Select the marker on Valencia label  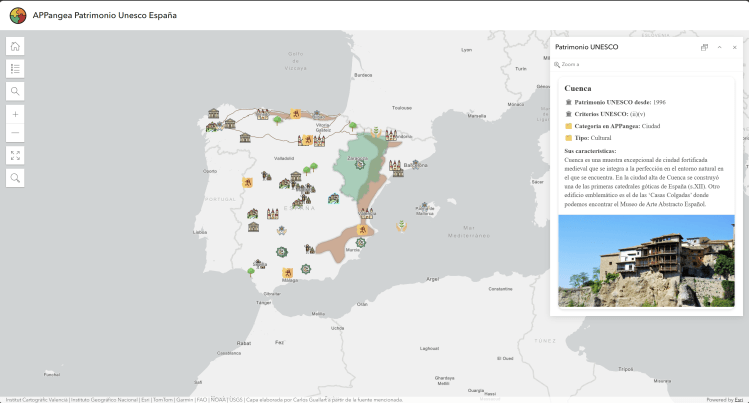pos(366,213)
